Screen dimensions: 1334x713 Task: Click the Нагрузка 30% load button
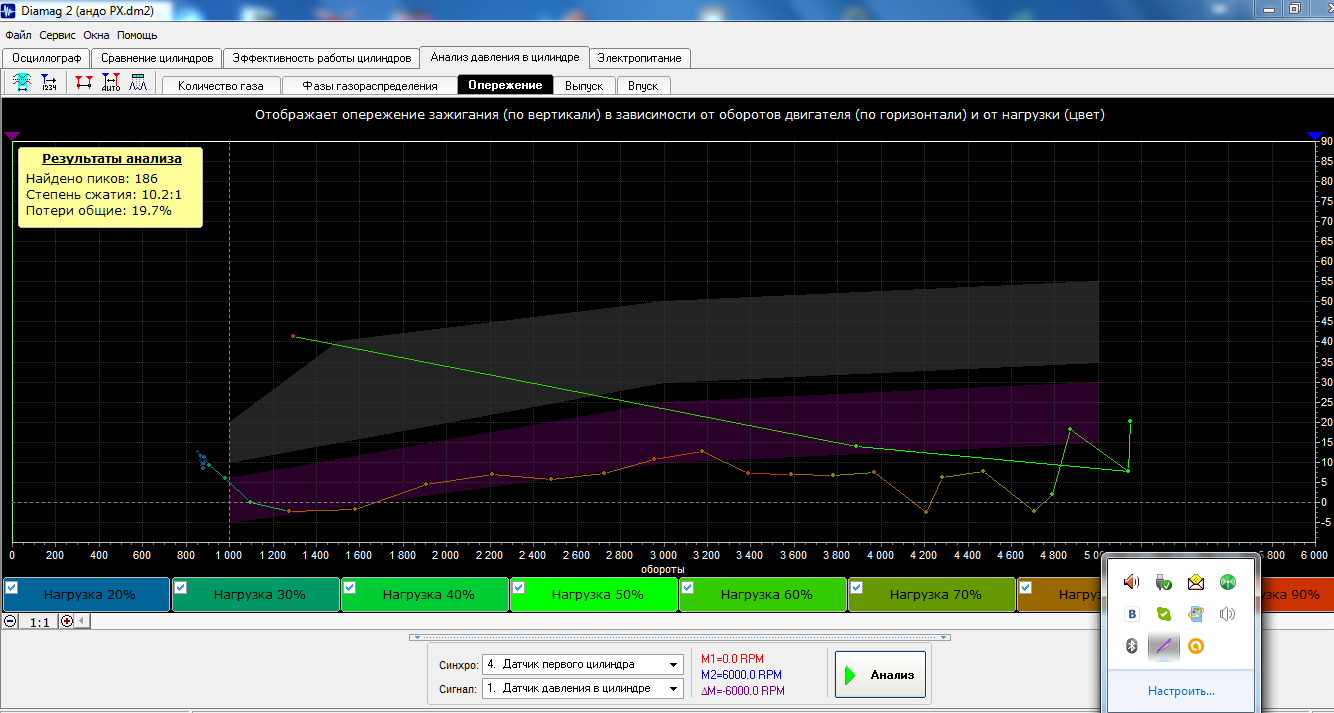click(255, 594)
